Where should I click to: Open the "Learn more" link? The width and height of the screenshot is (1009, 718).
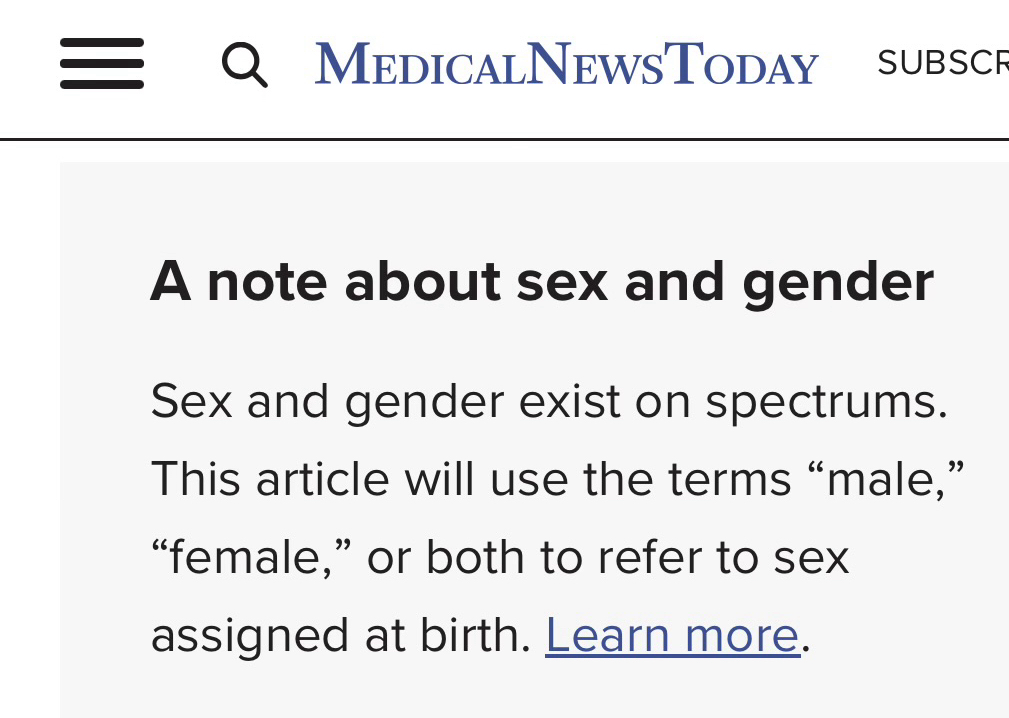(x=672, y=635)
